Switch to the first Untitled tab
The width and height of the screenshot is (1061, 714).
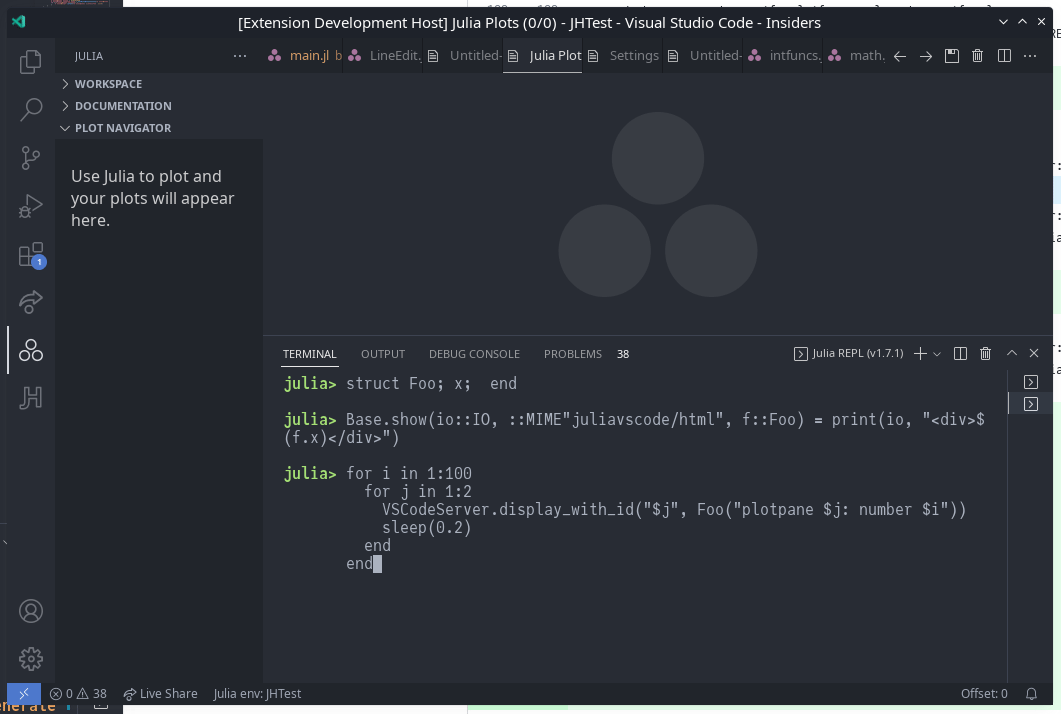point(464,56)
